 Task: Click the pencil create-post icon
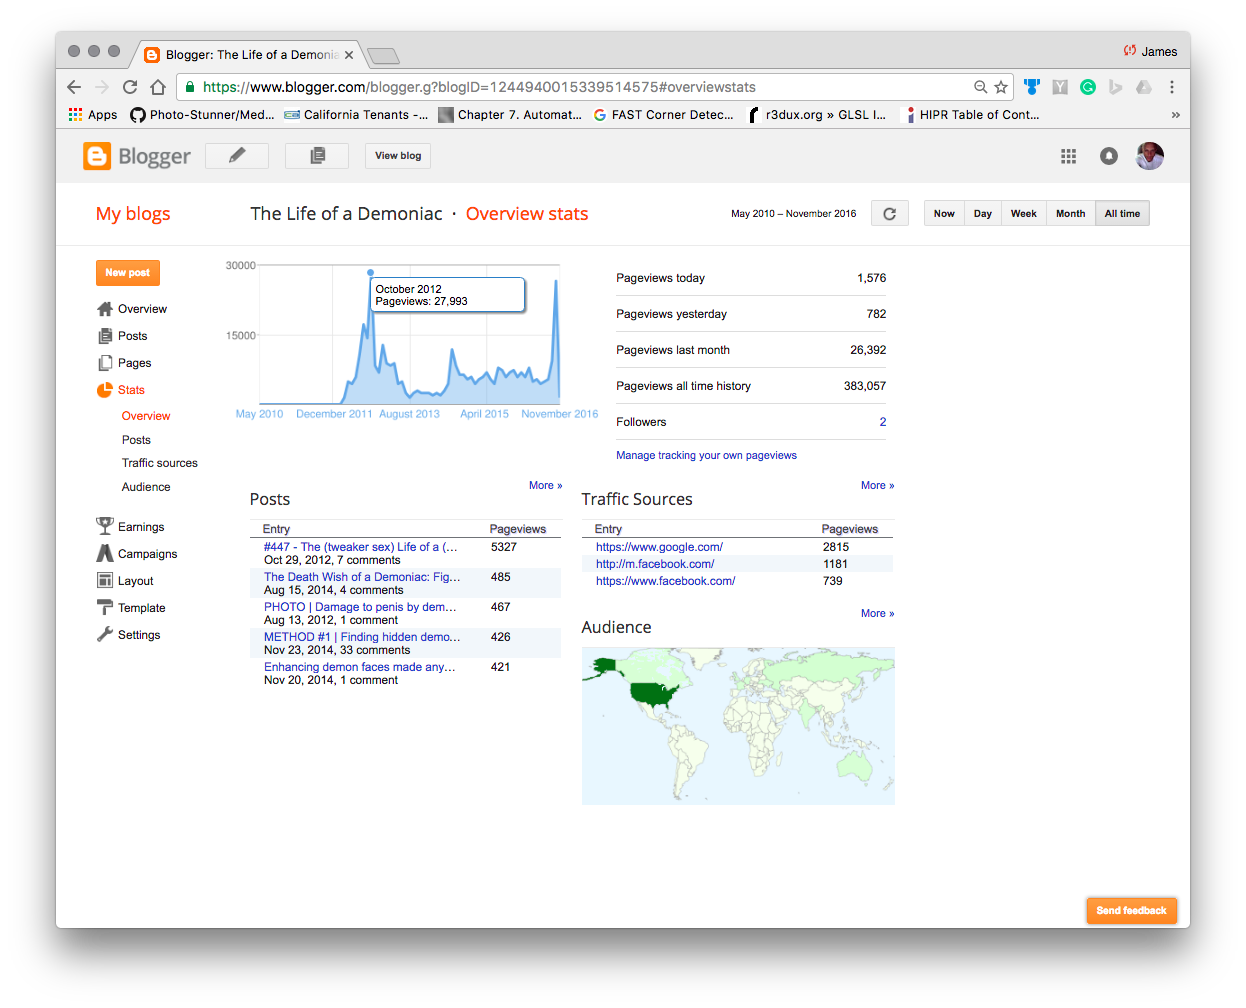coord(237,155)
